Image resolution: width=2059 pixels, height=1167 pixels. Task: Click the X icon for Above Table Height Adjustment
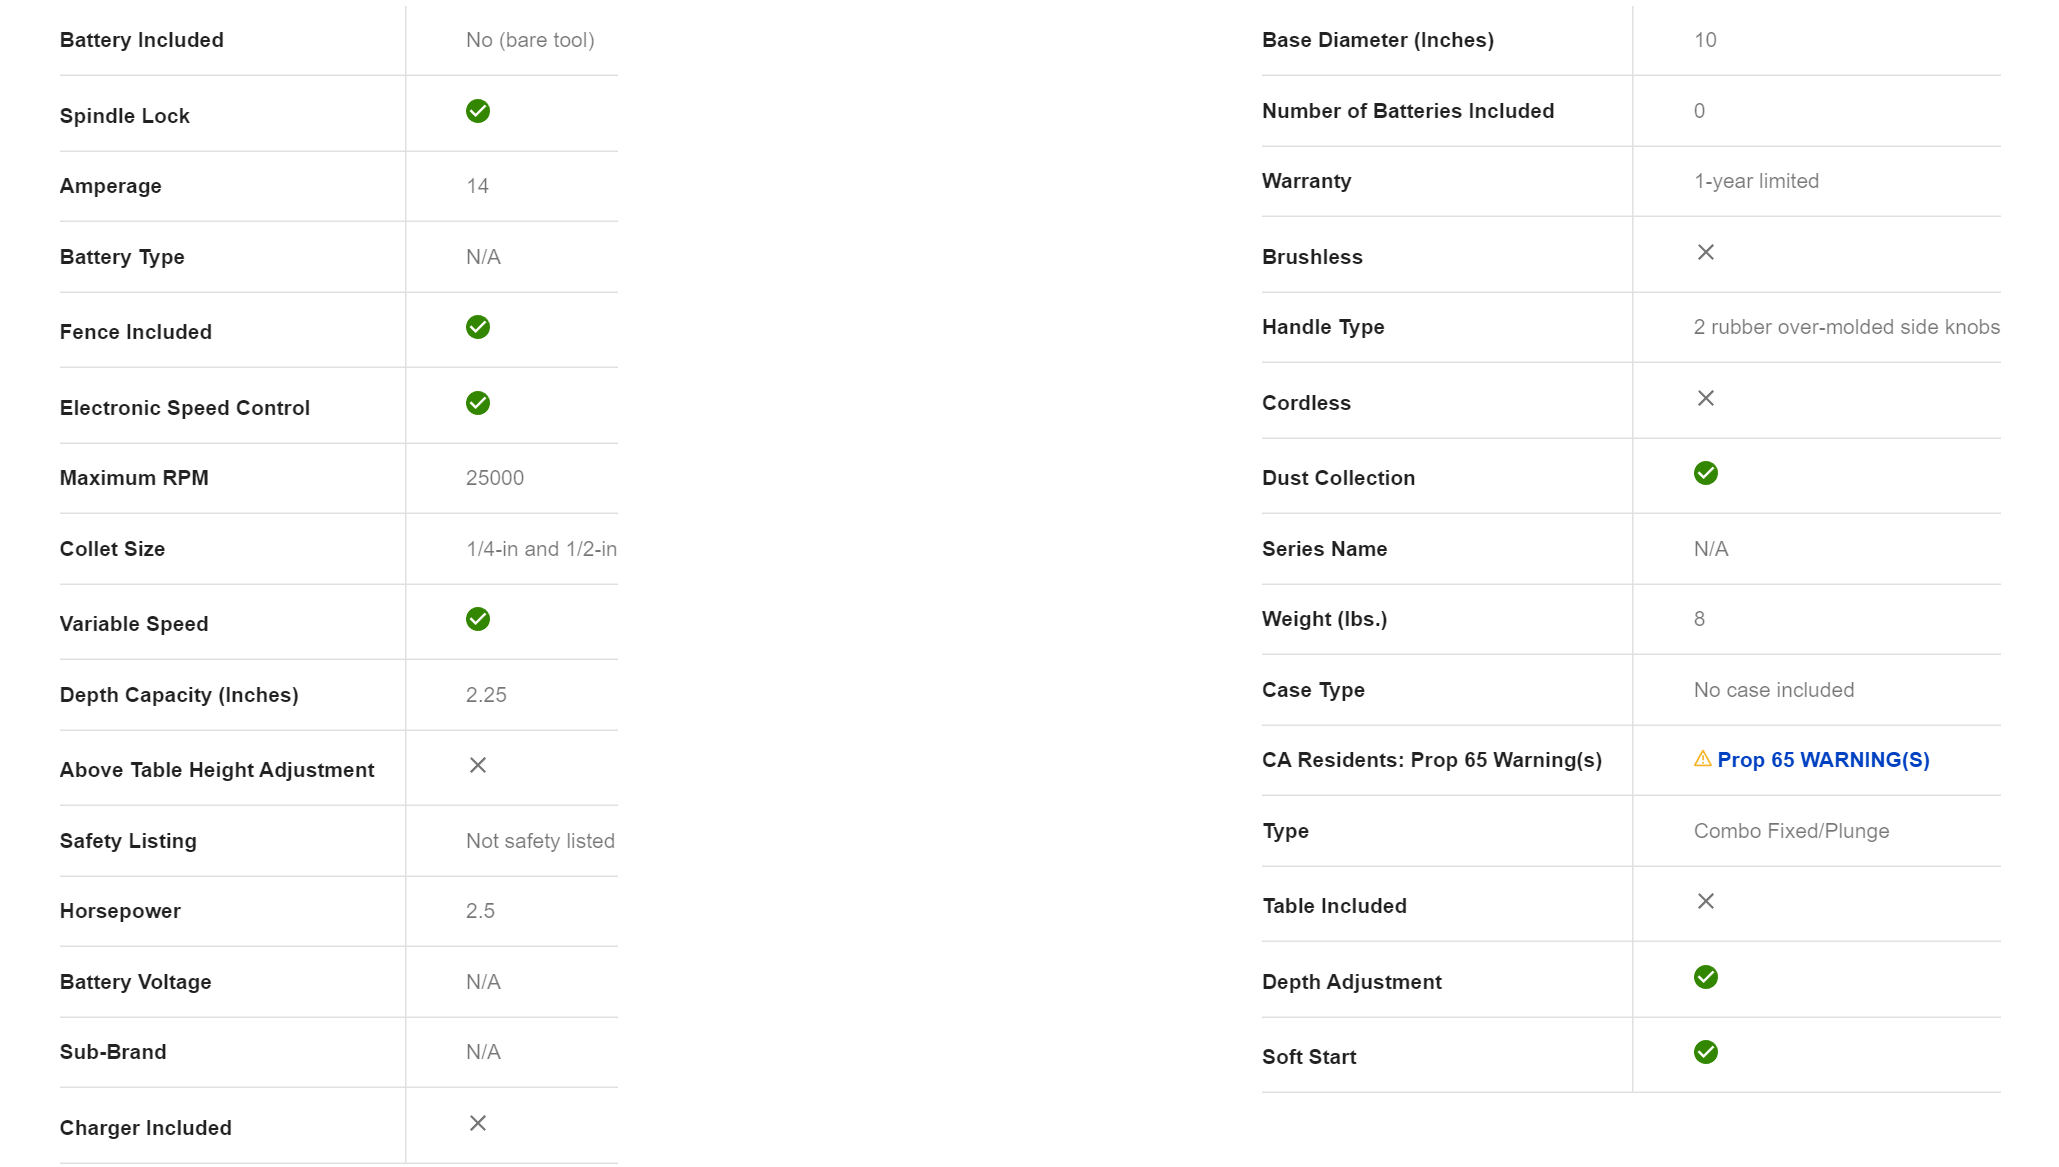click(478, 765)
